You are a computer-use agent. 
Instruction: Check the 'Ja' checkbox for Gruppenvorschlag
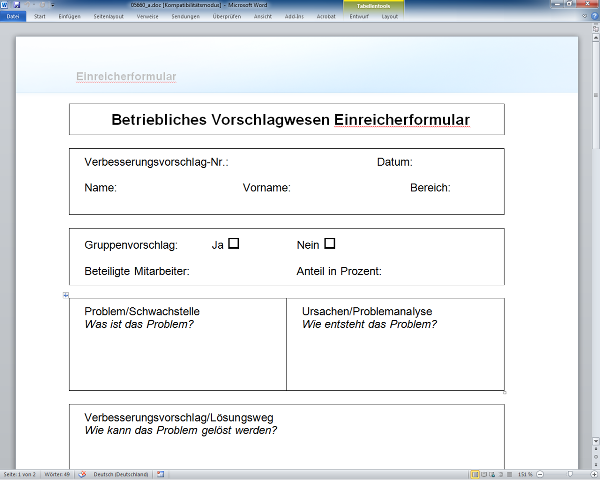pos(233,243)
